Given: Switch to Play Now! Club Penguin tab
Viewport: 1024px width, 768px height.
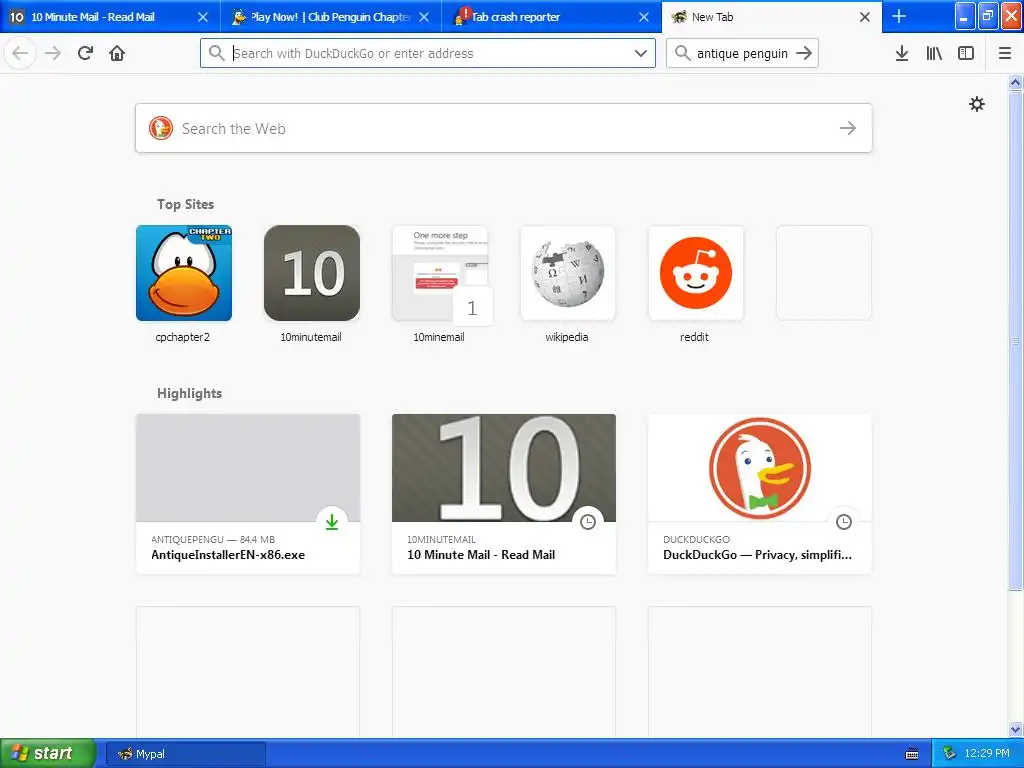Looking at the screenshot, I should coord(330,17).
